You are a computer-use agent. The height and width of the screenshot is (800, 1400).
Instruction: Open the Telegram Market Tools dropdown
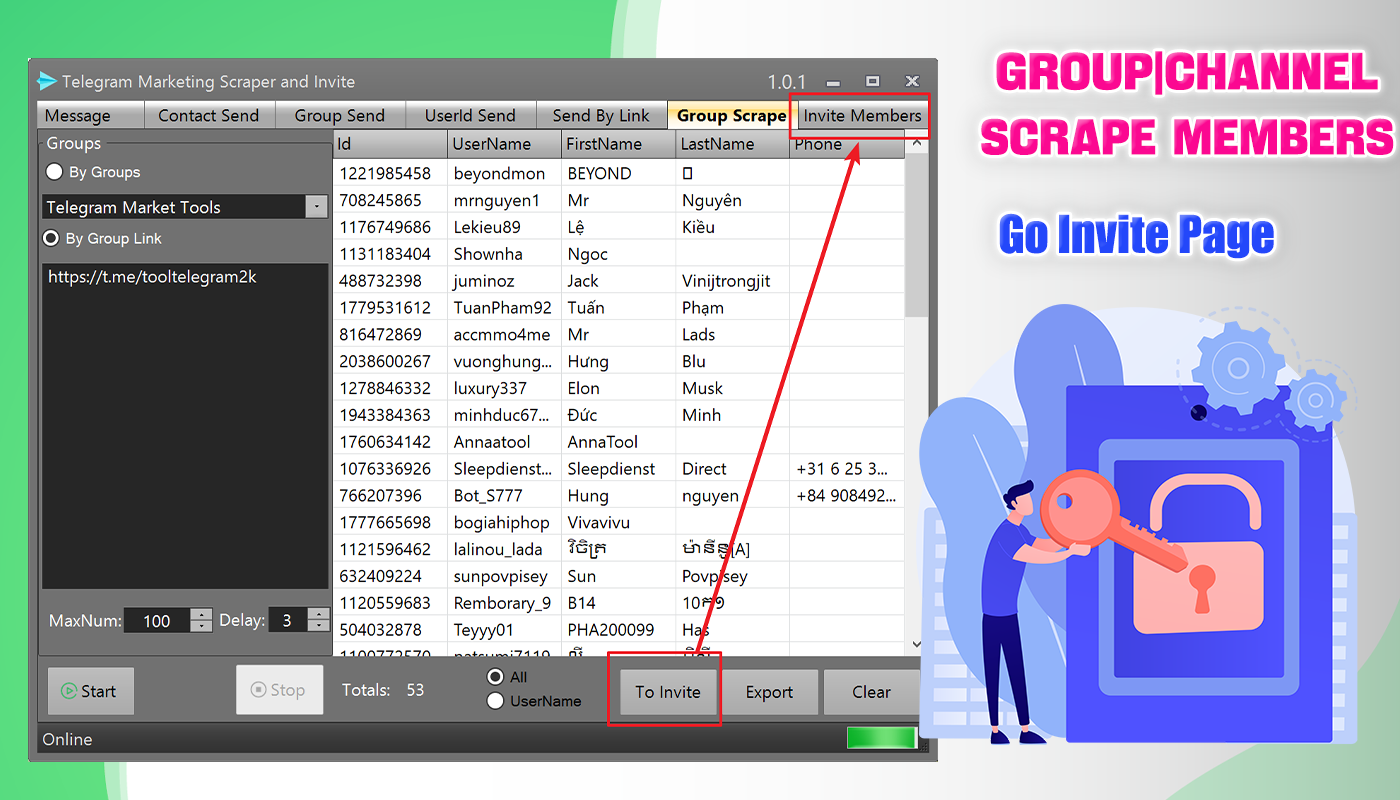316,207
